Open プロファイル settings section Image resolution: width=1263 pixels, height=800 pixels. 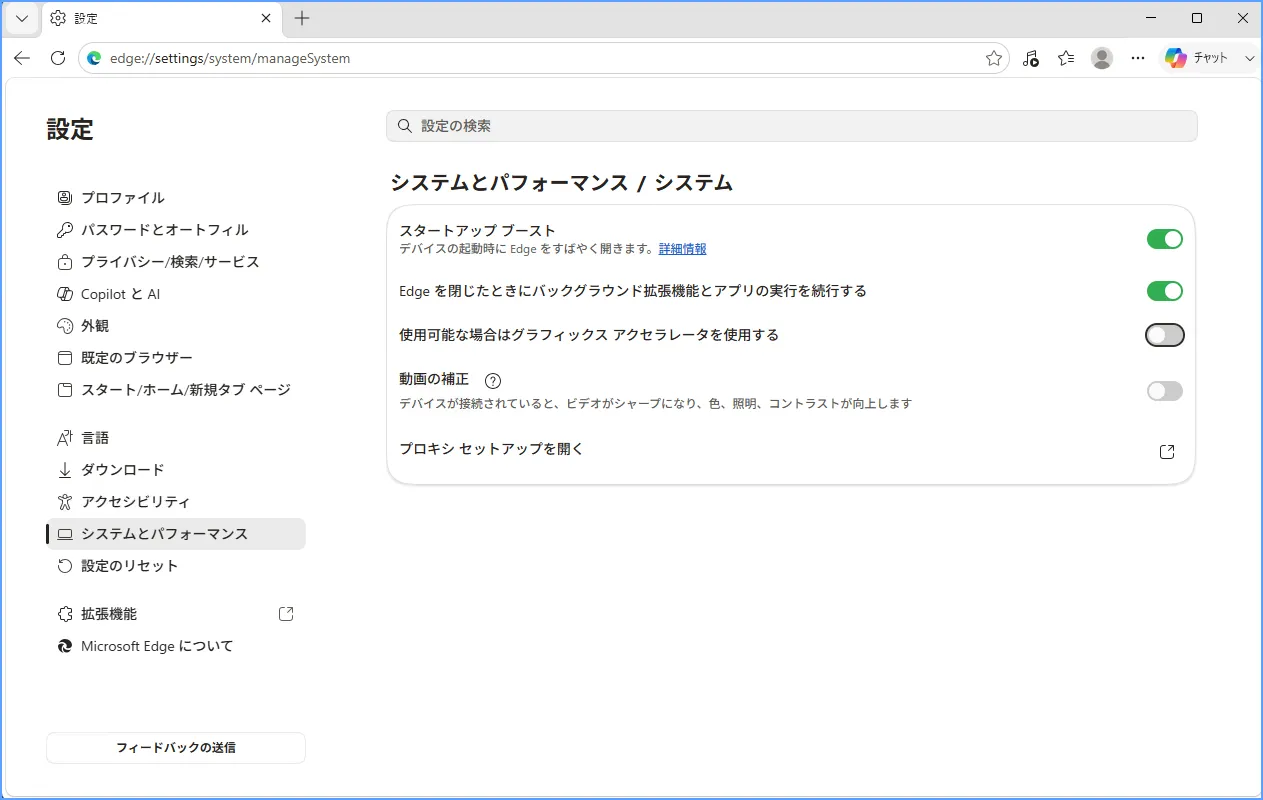click(x=176, y=198)
